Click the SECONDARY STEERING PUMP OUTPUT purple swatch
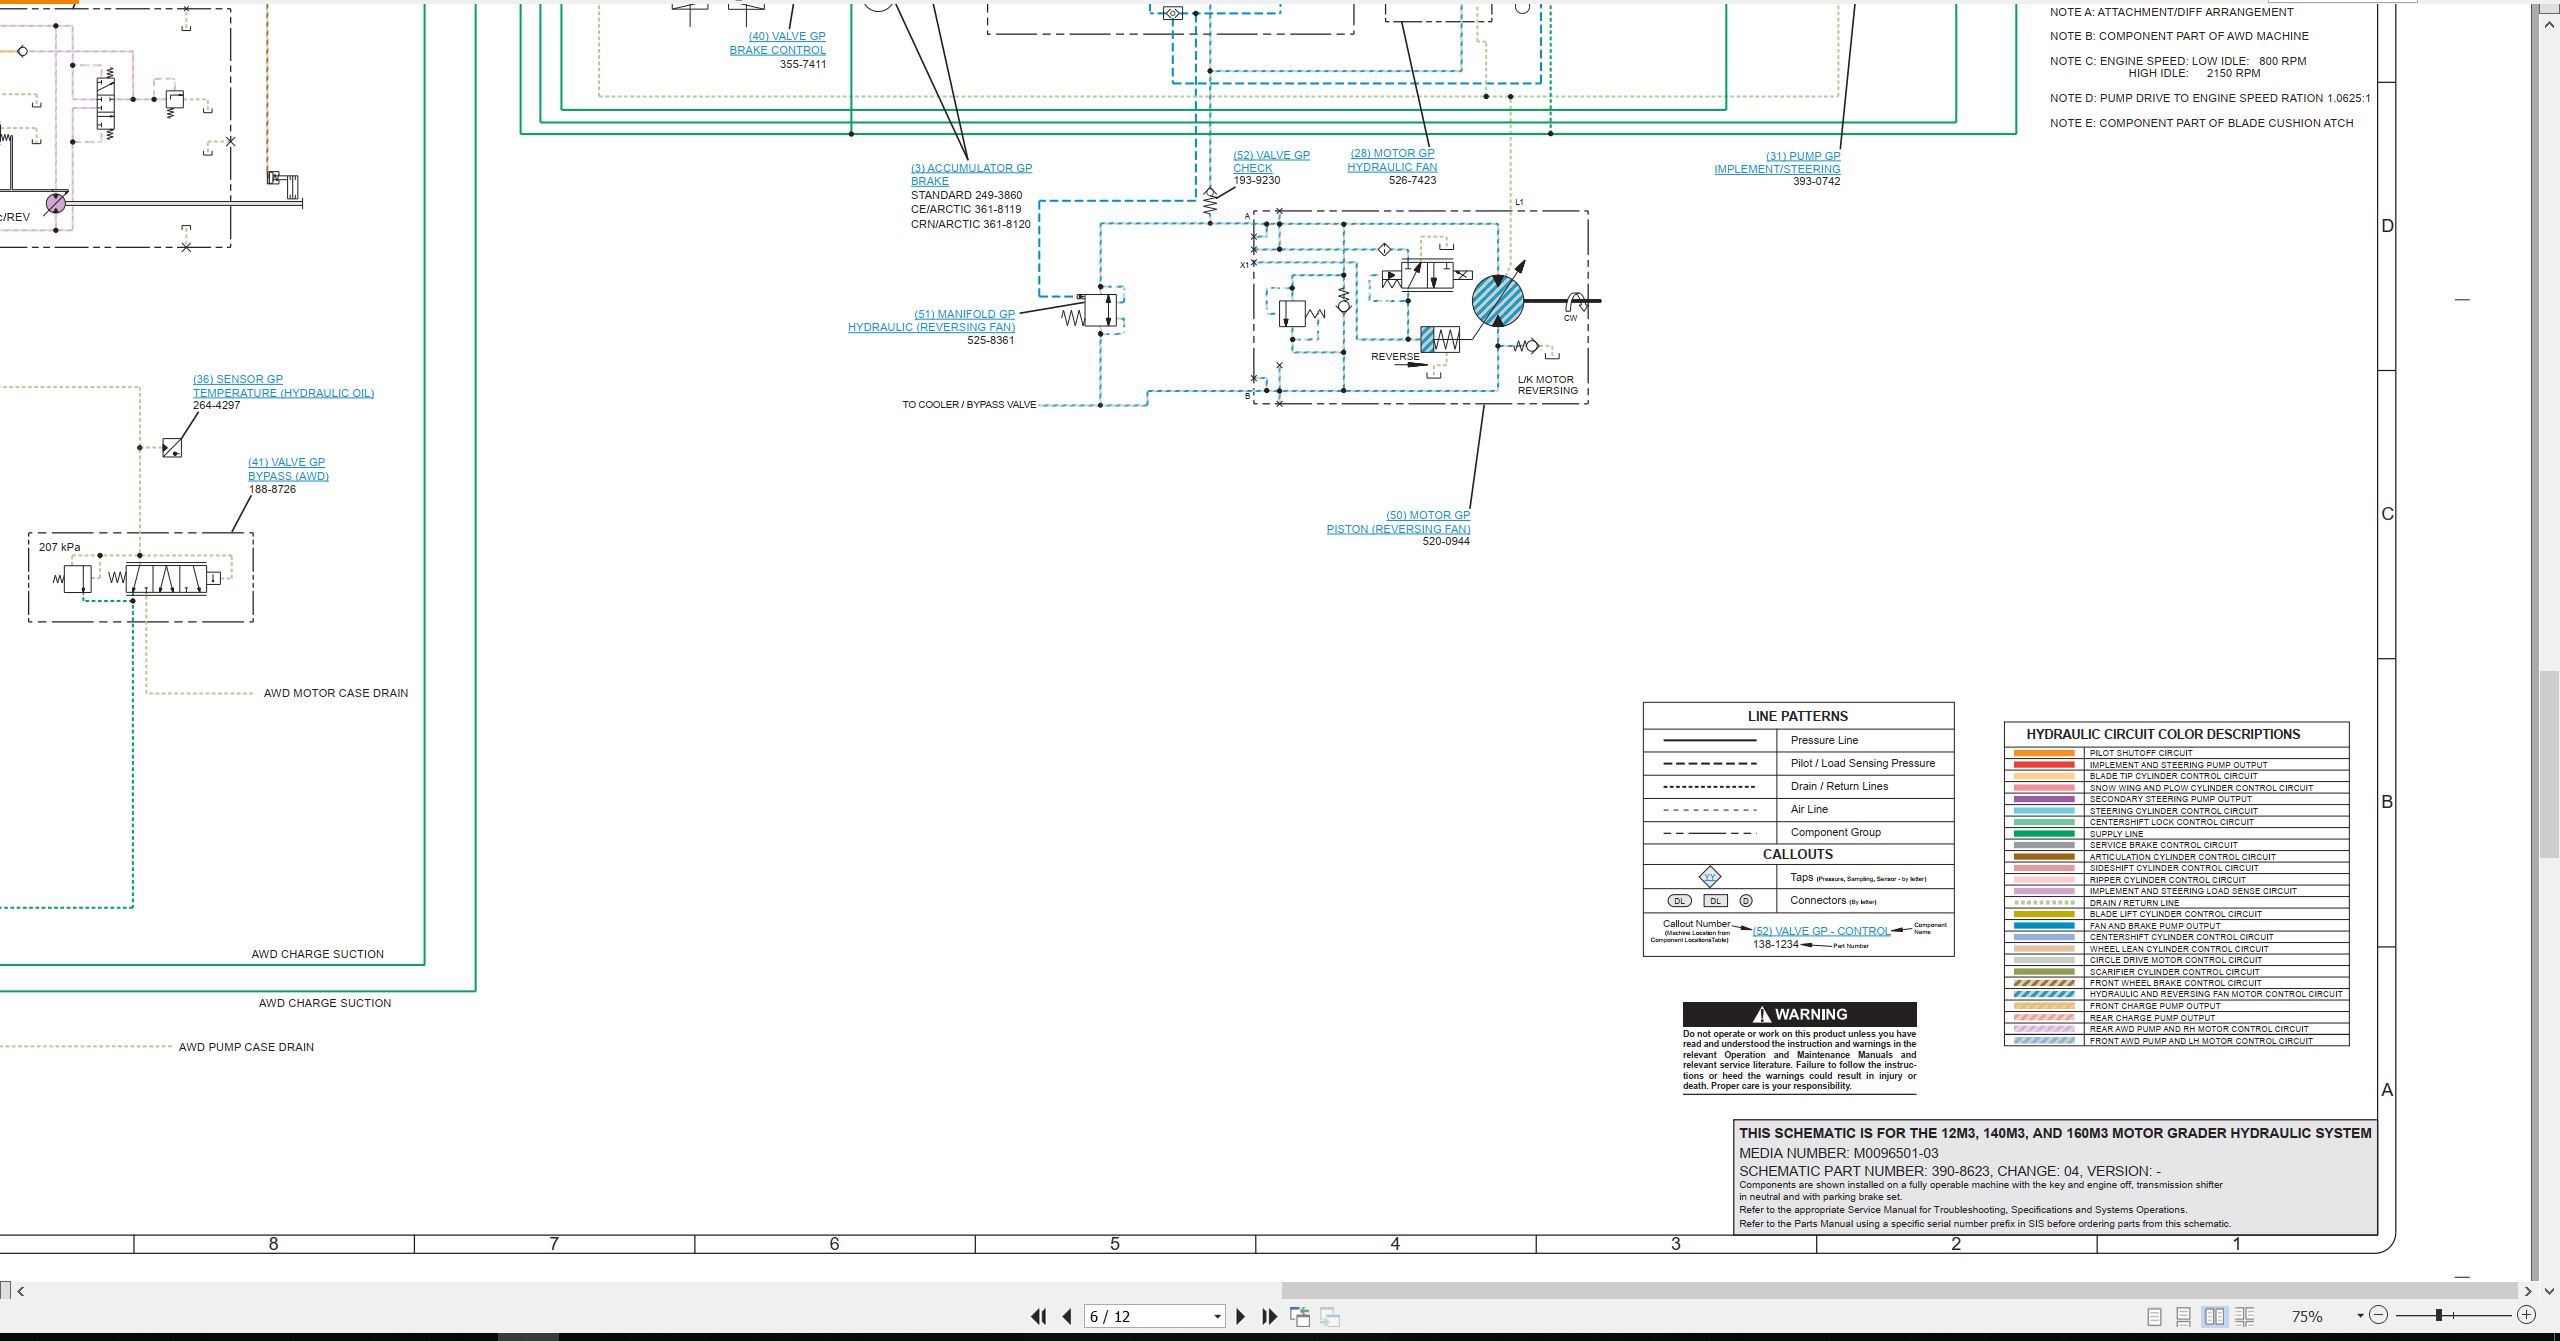Viewport: 2560px width, 1341px height. 2044,799
